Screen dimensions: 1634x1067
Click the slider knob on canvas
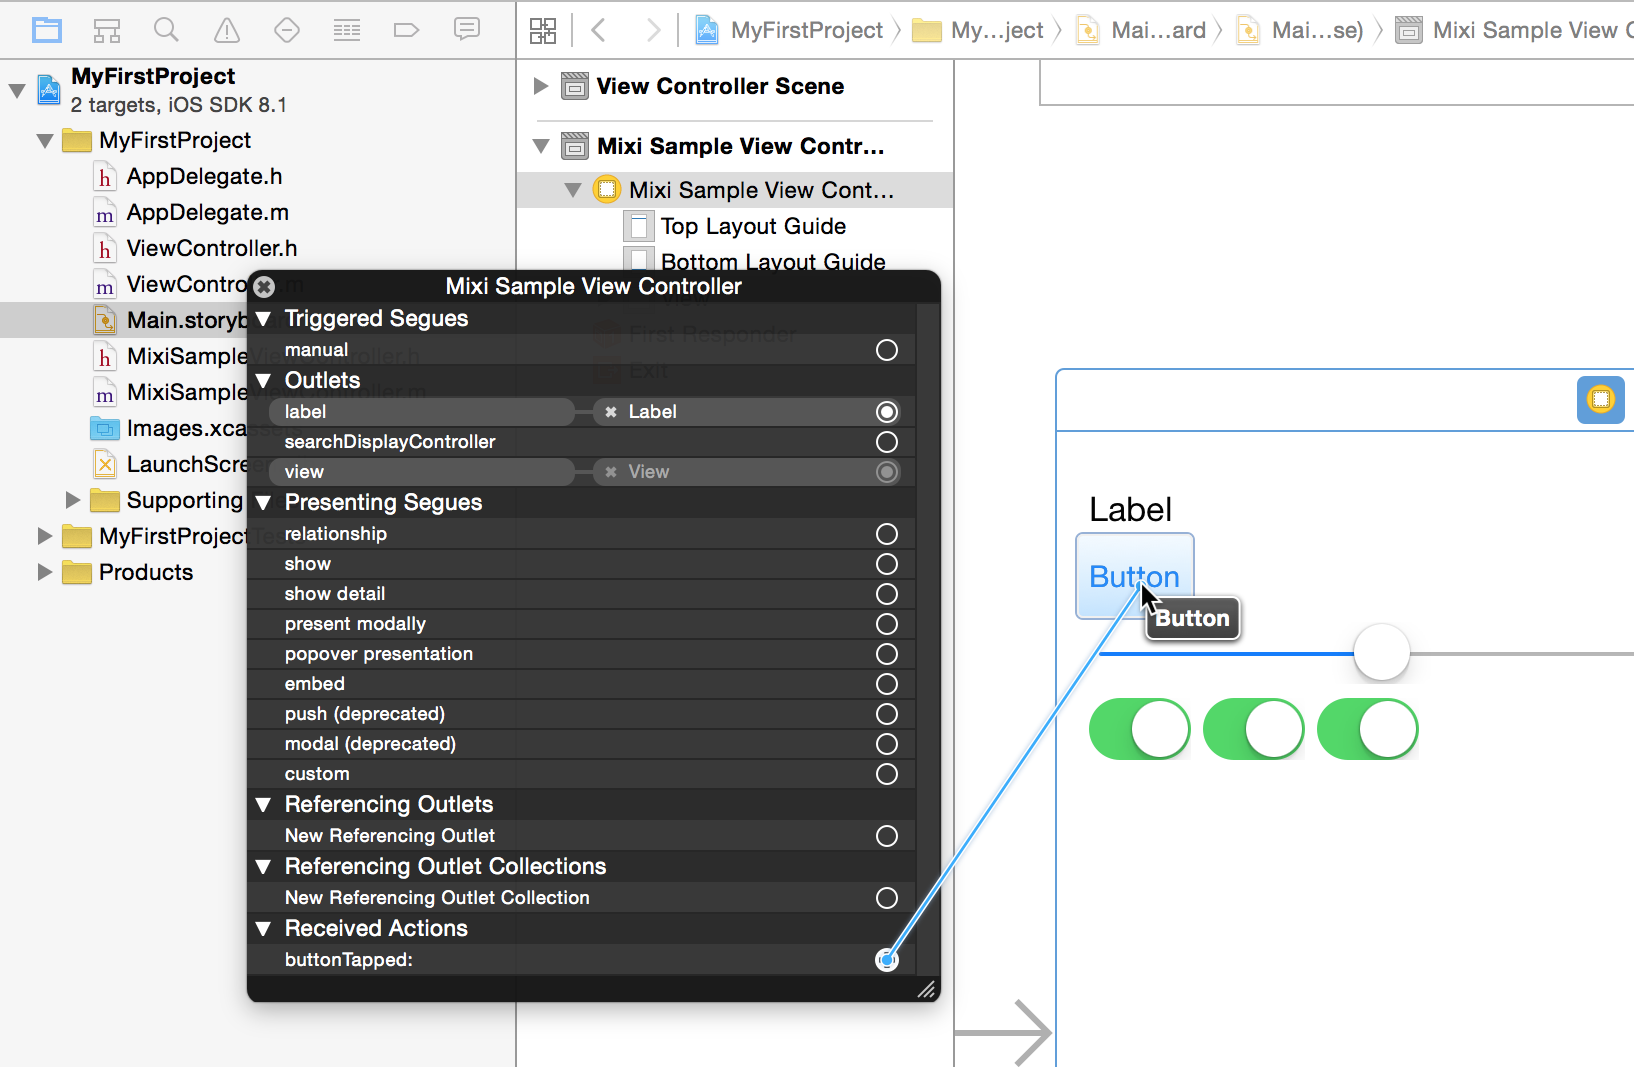click(1382, 653)
